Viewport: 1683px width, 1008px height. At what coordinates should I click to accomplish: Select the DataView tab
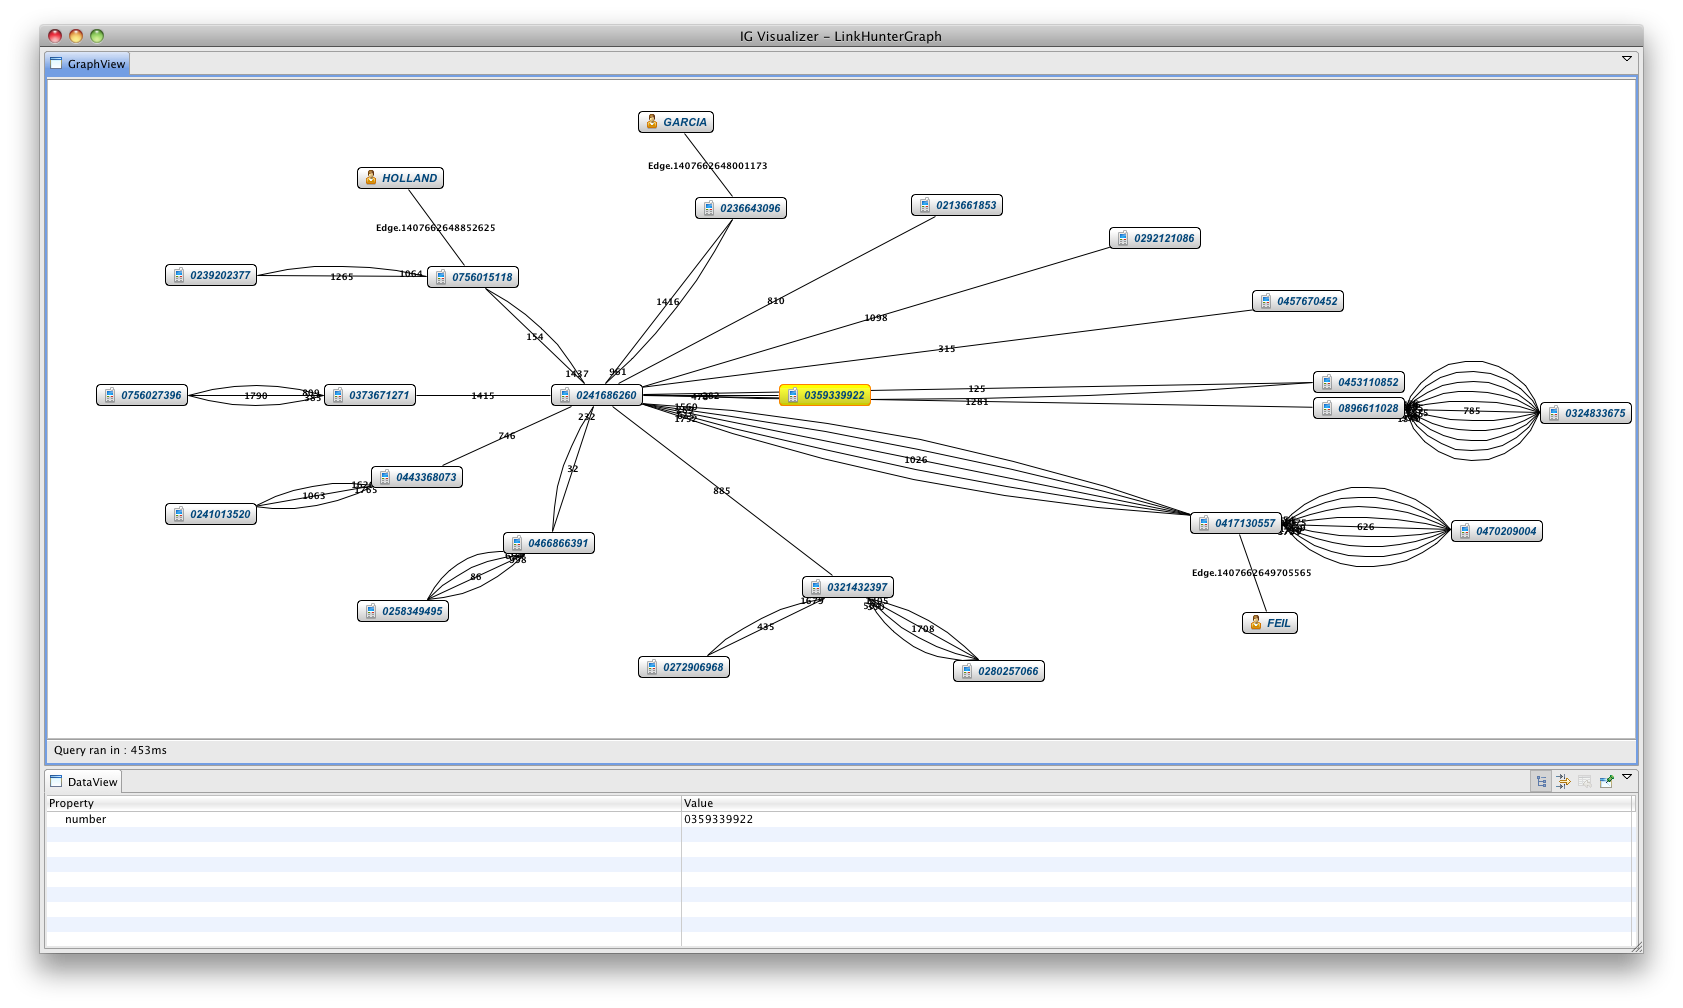pos(84,782)
